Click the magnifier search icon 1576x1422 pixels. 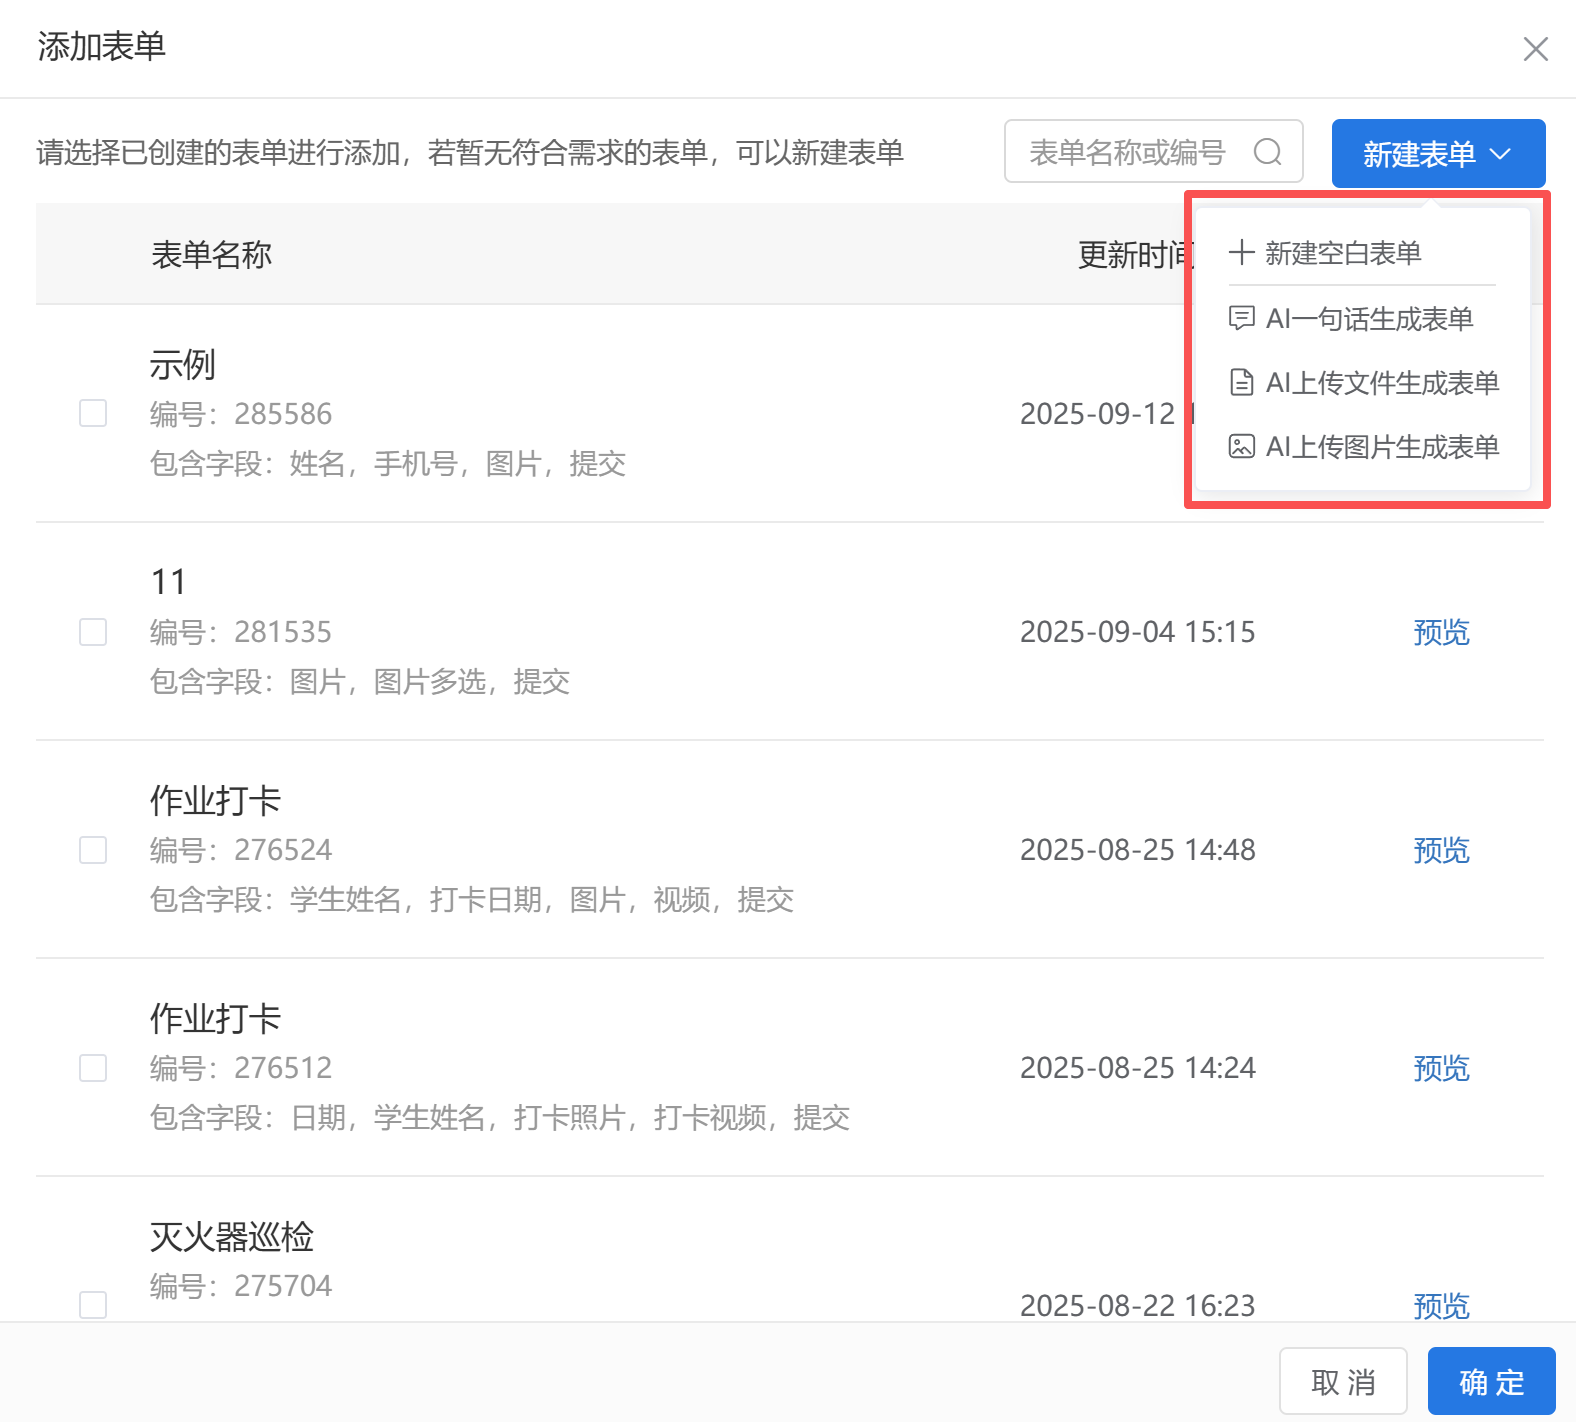1267,152
